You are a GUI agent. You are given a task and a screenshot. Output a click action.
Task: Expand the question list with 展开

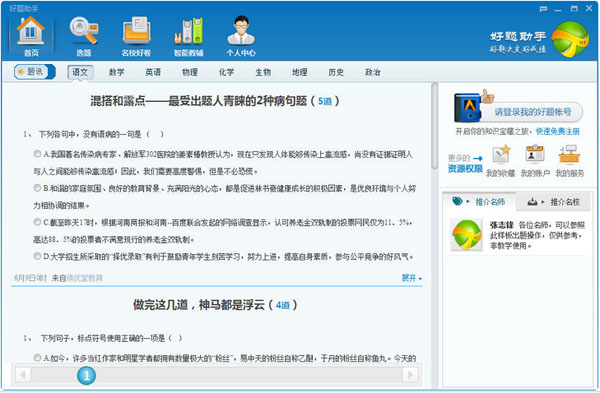click(411, 278)
